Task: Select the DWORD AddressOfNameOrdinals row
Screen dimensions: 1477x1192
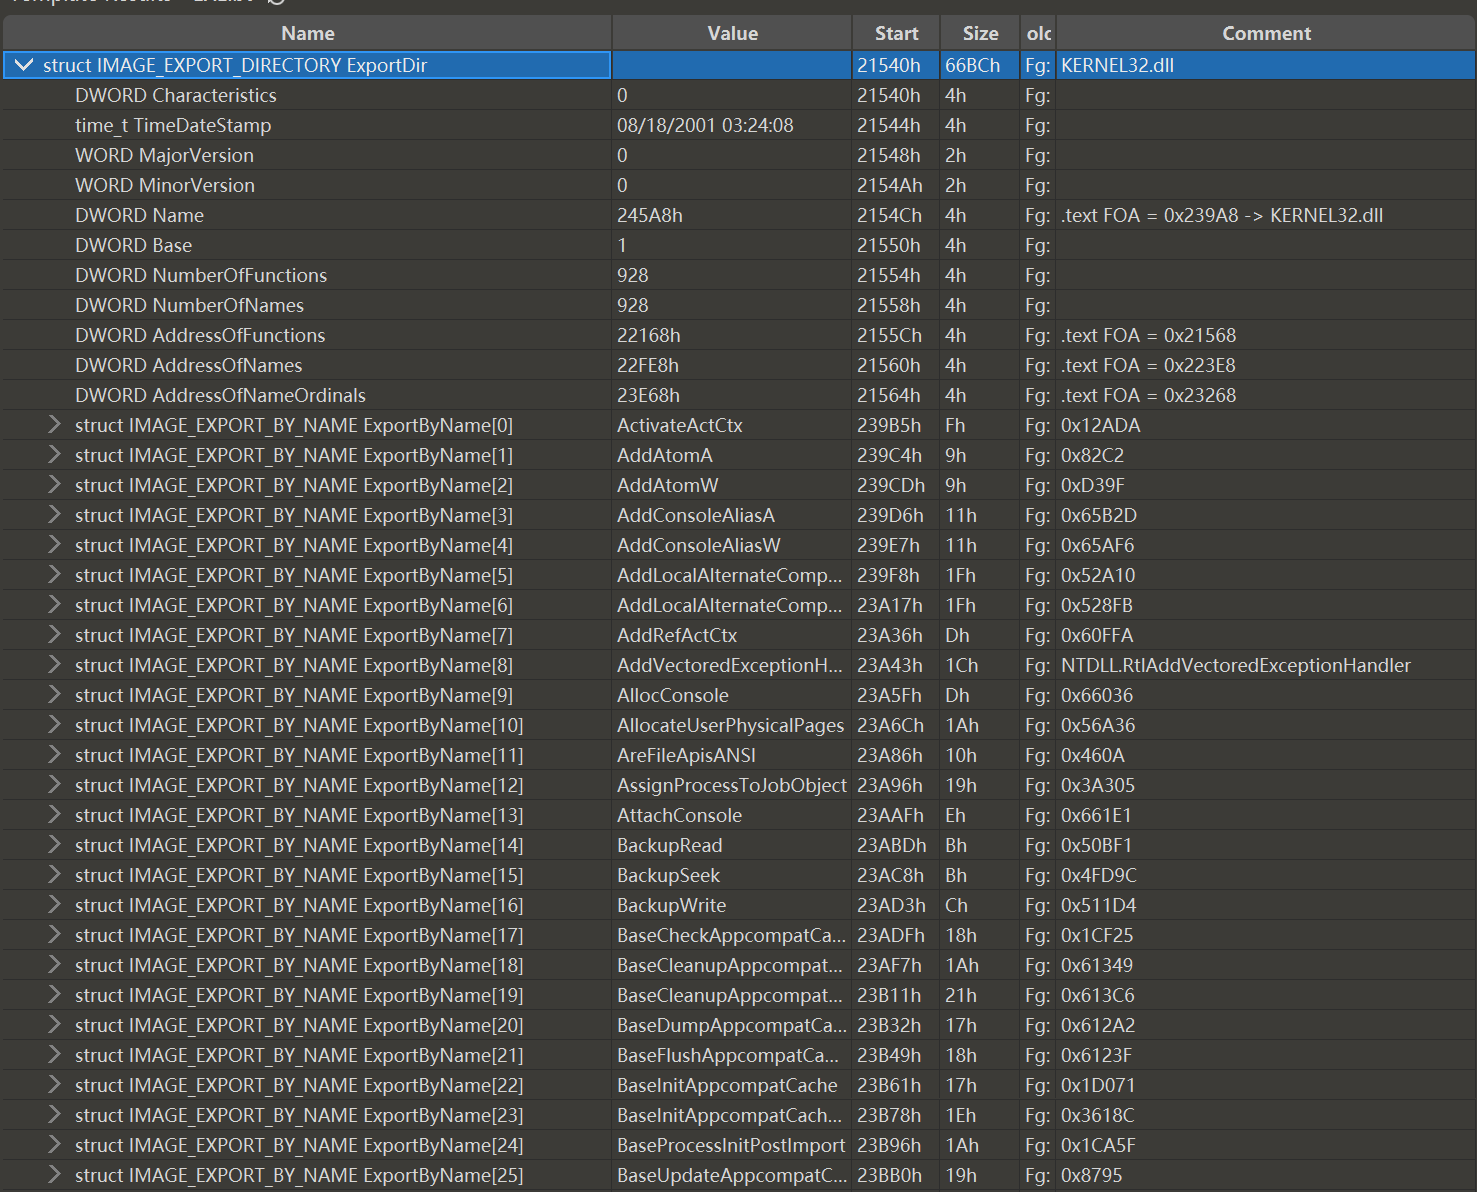Action: (x=738, y=395)
